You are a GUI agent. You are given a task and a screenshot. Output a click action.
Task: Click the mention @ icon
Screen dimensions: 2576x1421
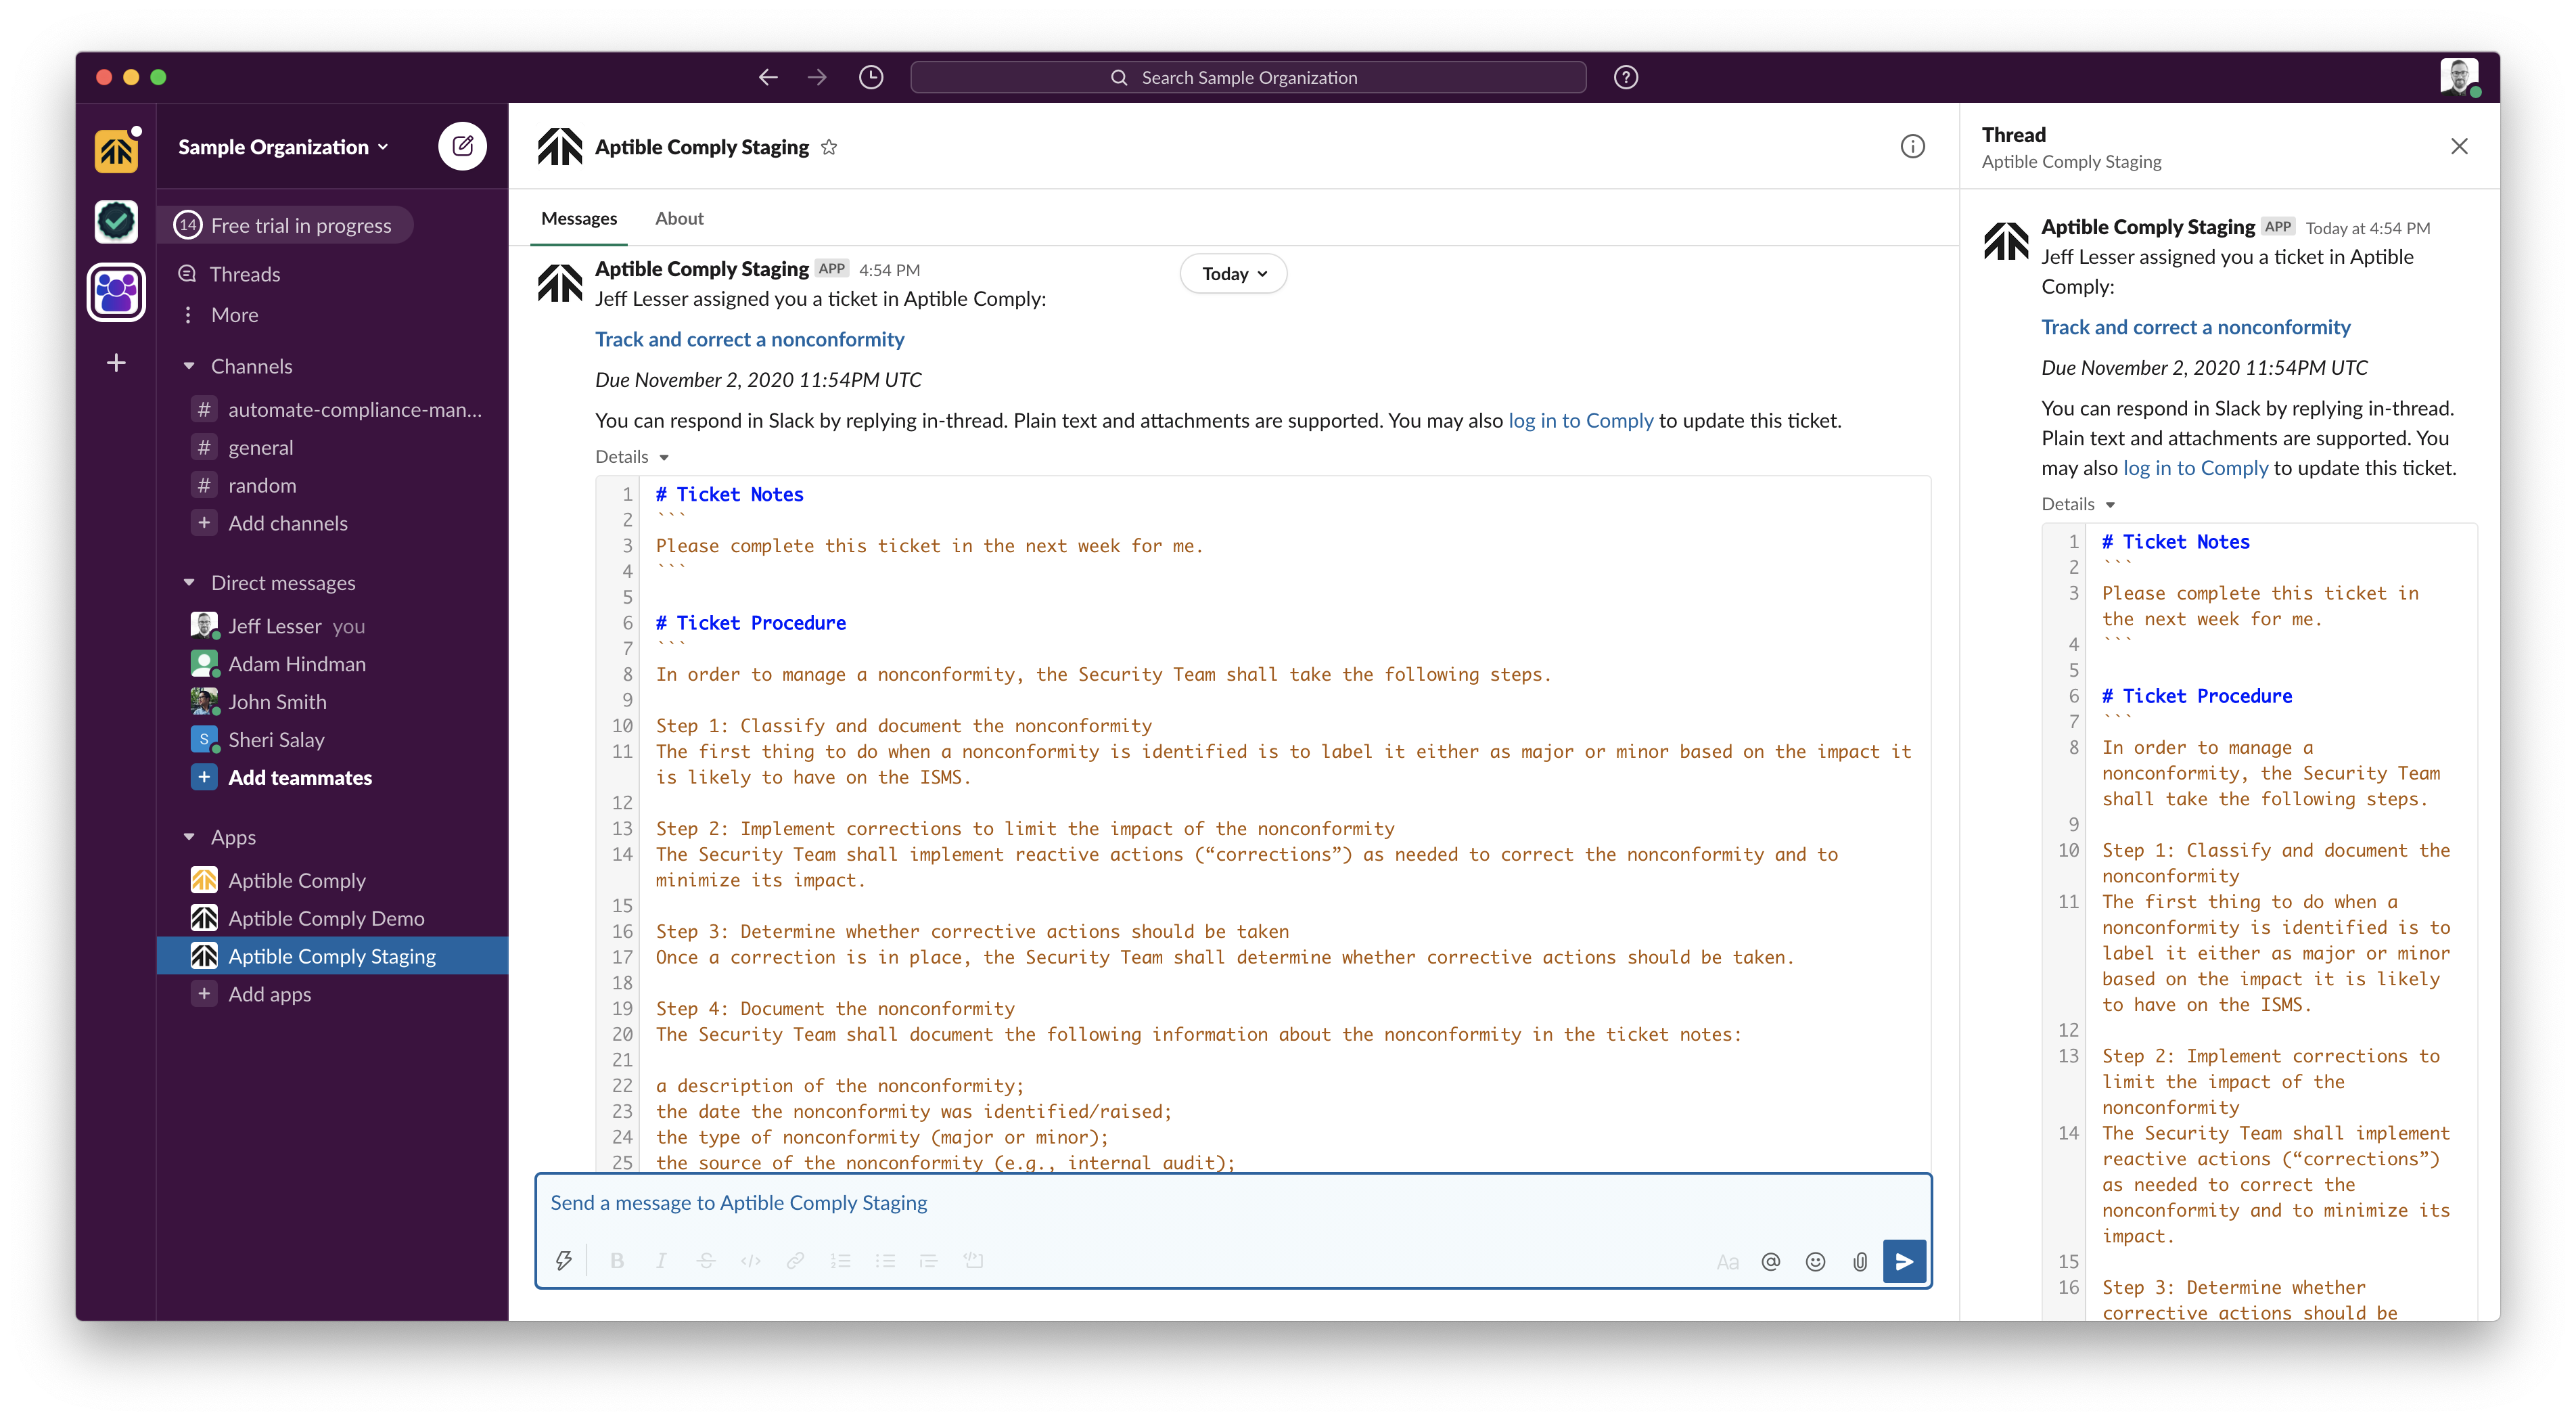click(1770, 1262)
